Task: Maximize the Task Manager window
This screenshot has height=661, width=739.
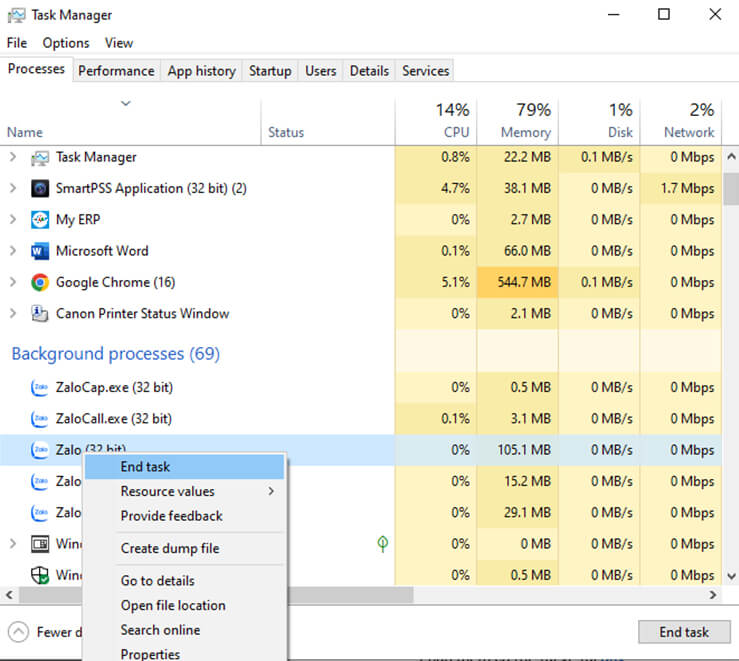Action: (x=664, y=14)
